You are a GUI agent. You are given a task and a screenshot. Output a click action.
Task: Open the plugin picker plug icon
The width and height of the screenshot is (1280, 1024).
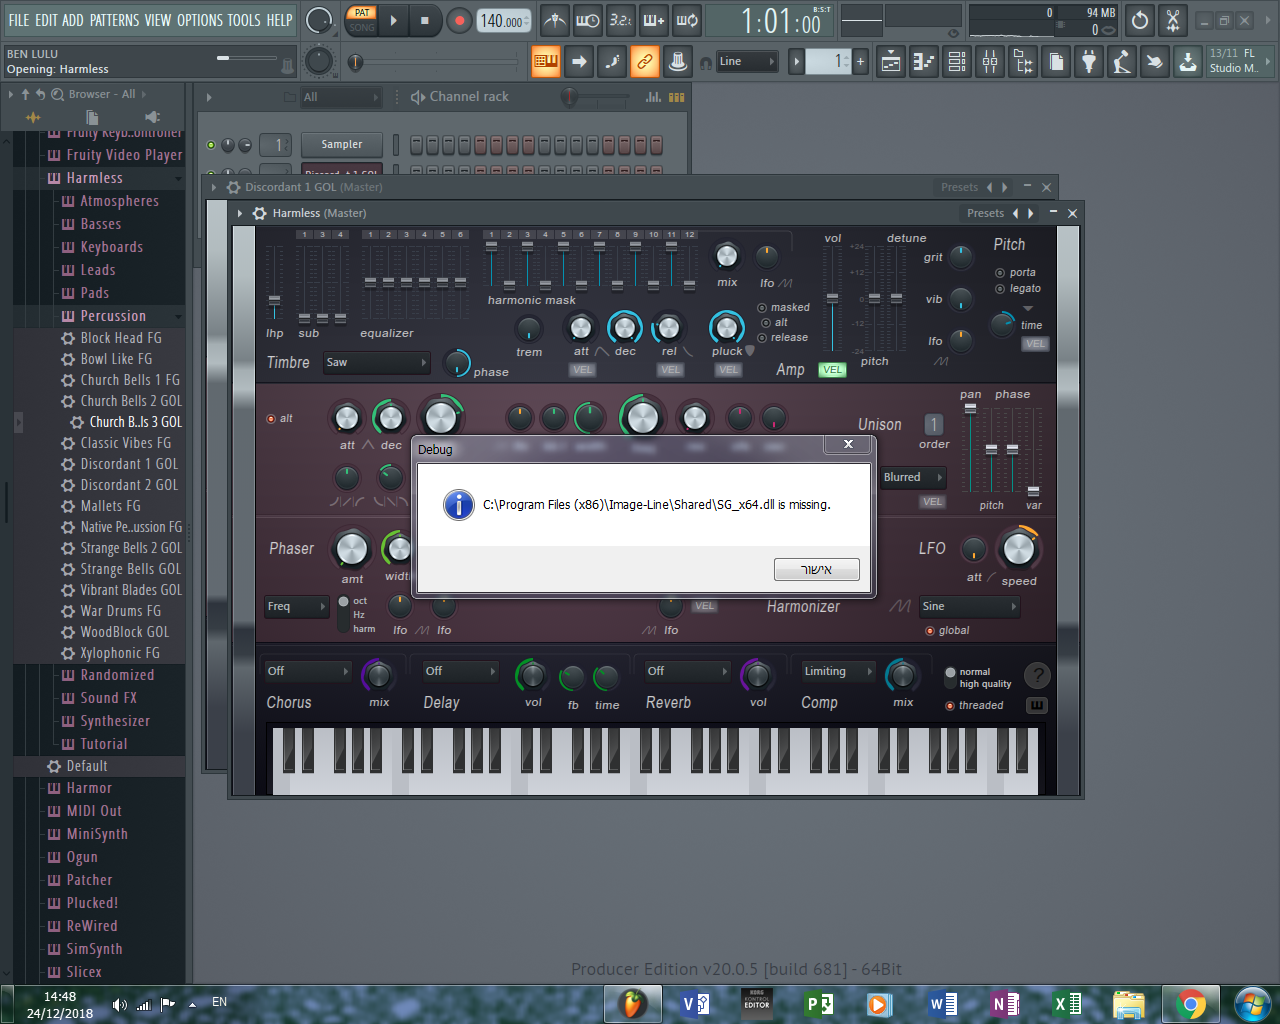1089,62
